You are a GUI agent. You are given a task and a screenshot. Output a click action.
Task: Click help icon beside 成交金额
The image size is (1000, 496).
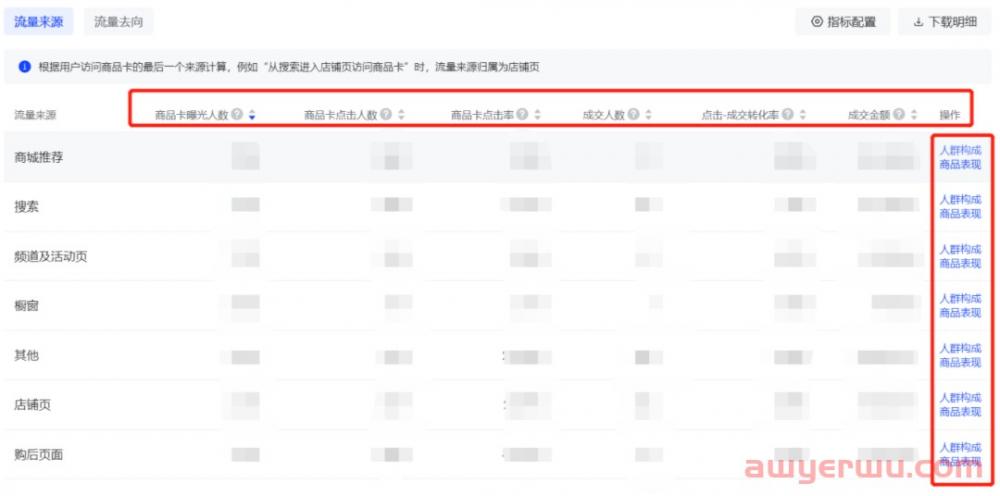pyautogui.click(x=899, y=115)
